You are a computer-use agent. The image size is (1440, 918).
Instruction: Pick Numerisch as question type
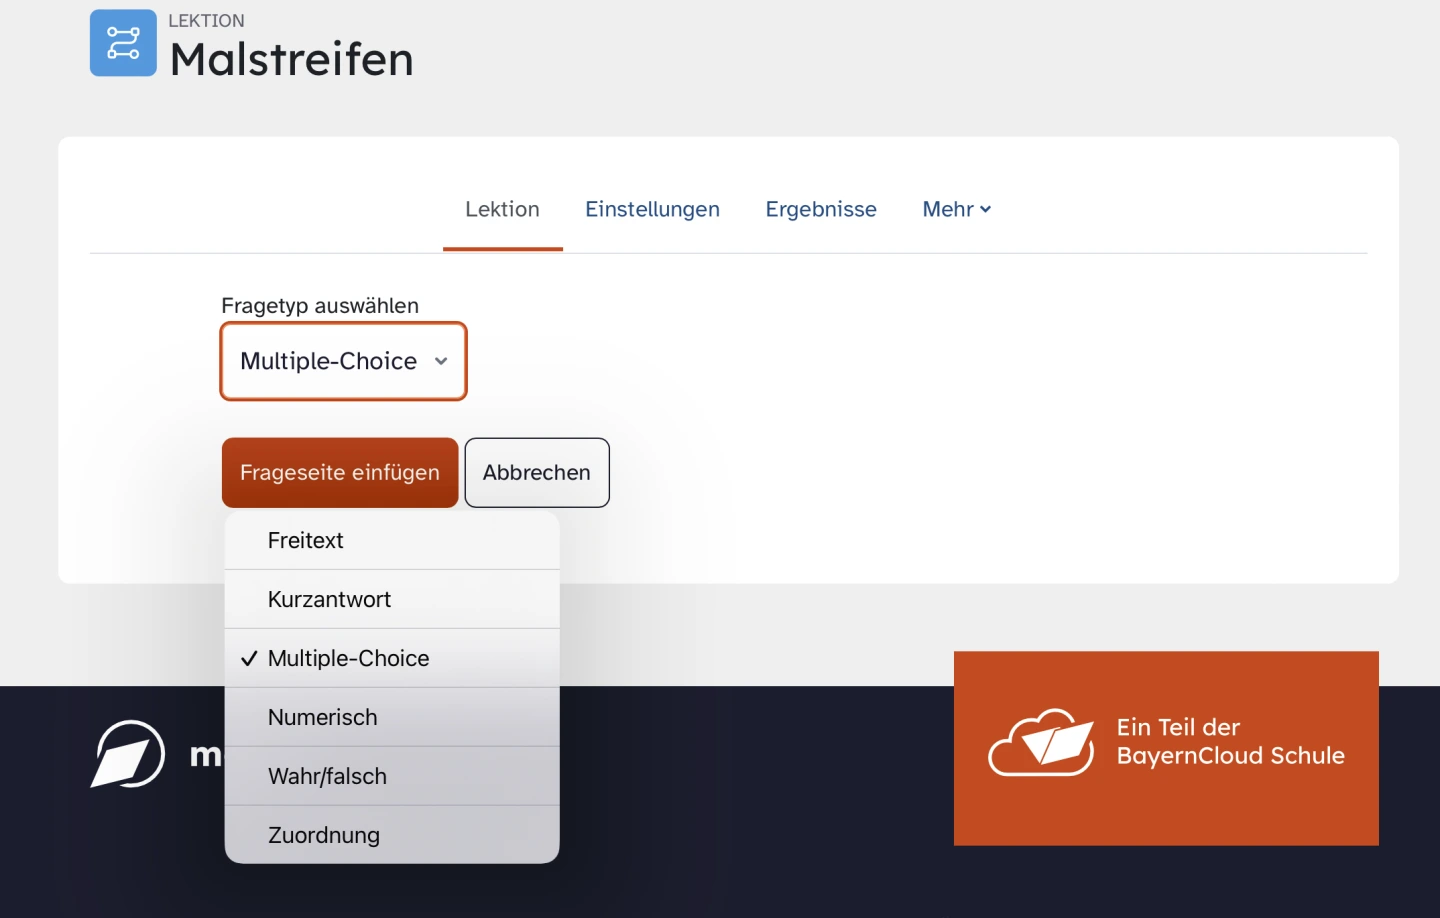tap(323, 718)
